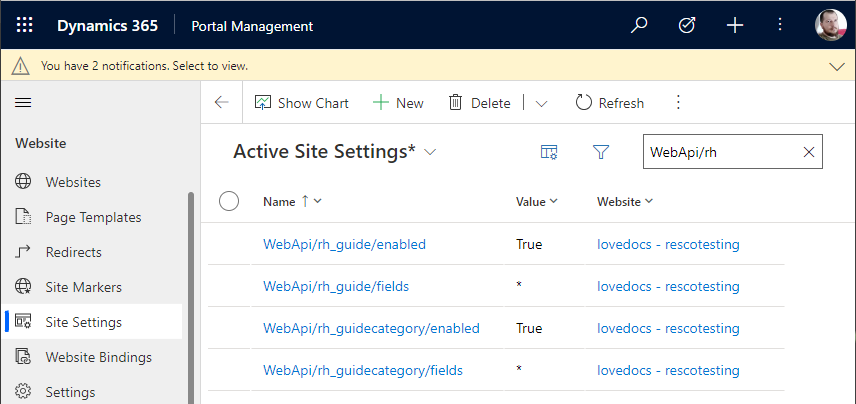Open the edit columns icon
The height and width of the screenshot is (404, 856).
[549, 152]
